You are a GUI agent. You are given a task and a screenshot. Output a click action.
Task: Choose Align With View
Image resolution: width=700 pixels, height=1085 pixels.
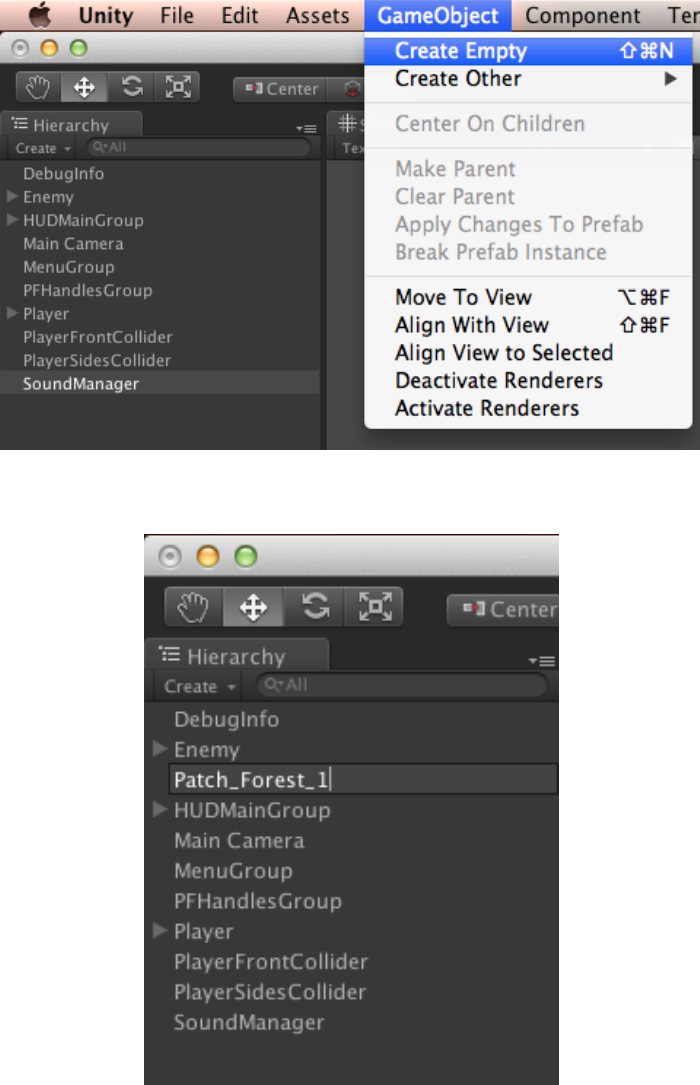pos(528,325)
